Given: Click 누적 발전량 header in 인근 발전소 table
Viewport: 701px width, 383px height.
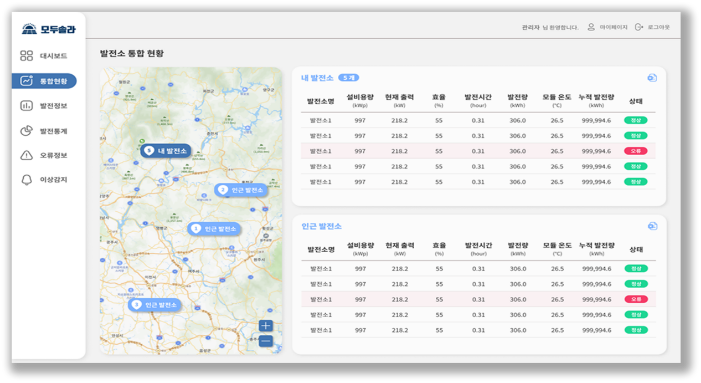Looking at the screenshot, I should (597, 249).
